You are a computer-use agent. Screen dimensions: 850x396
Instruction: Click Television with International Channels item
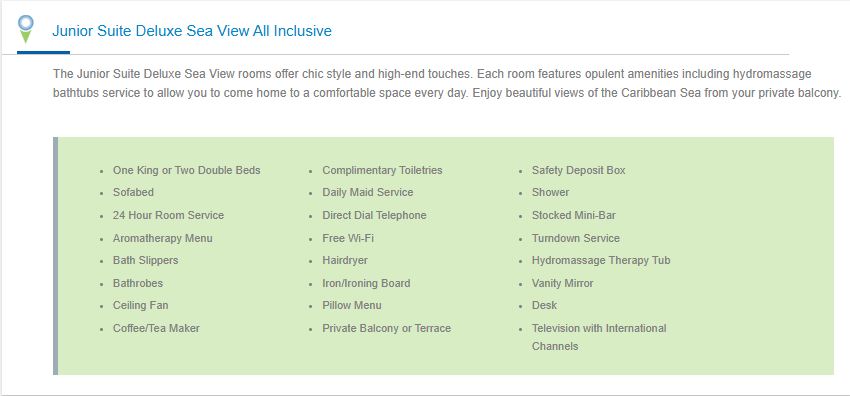click(x=599, y=337)
